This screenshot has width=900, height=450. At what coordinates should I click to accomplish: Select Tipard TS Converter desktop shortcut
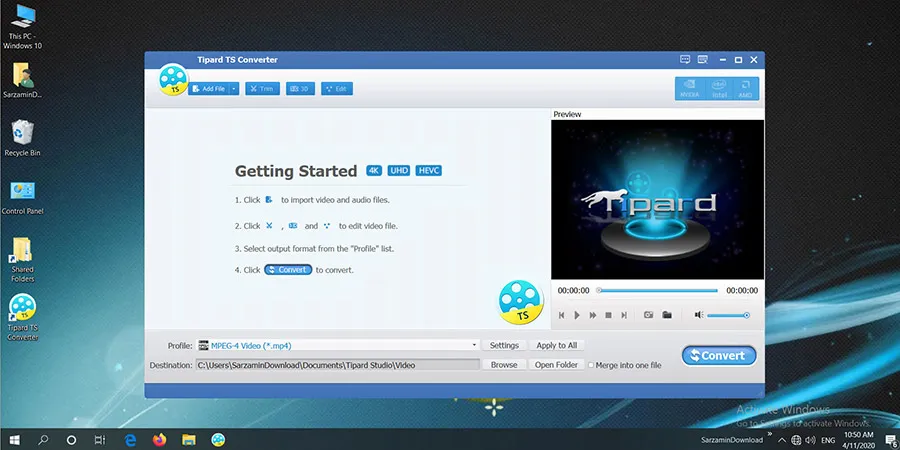tap(22, 317)
